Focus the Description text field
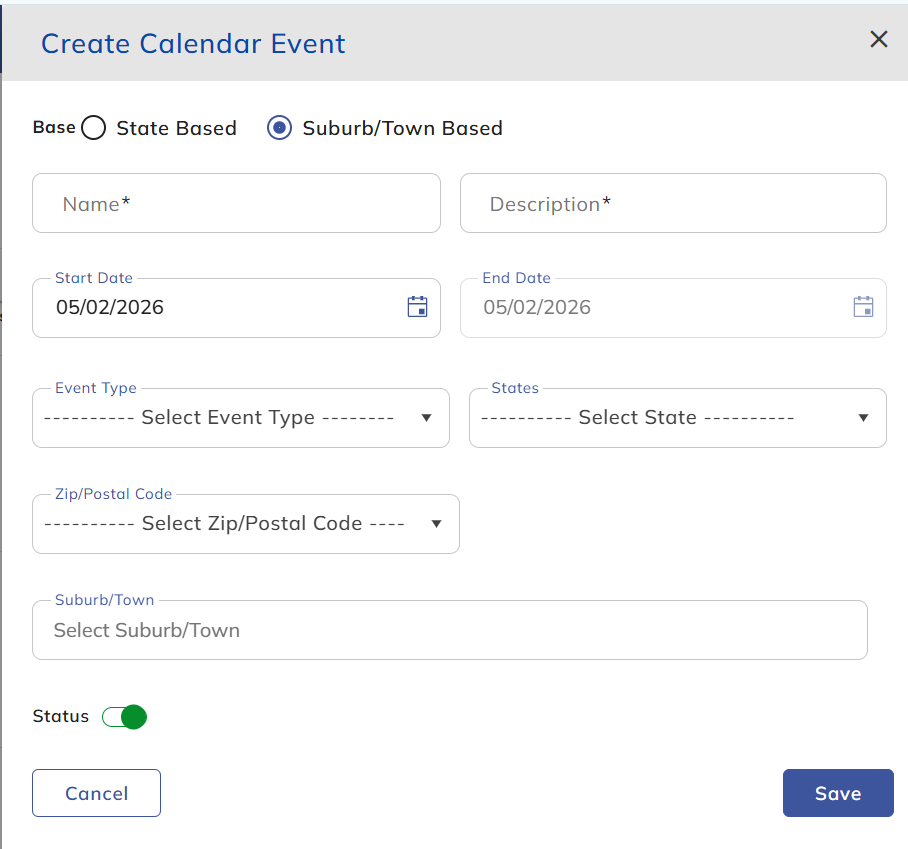 pos(672,204)
